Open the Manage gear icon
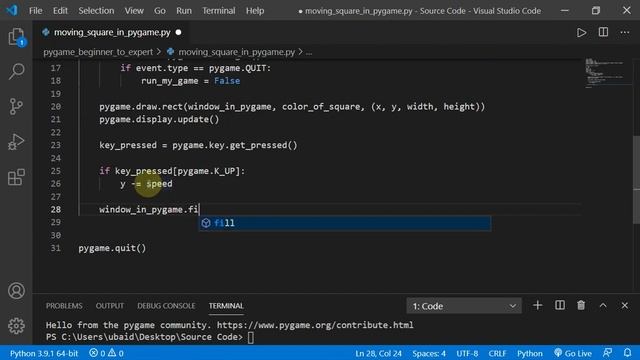640x360 pixels. (16, 326)
